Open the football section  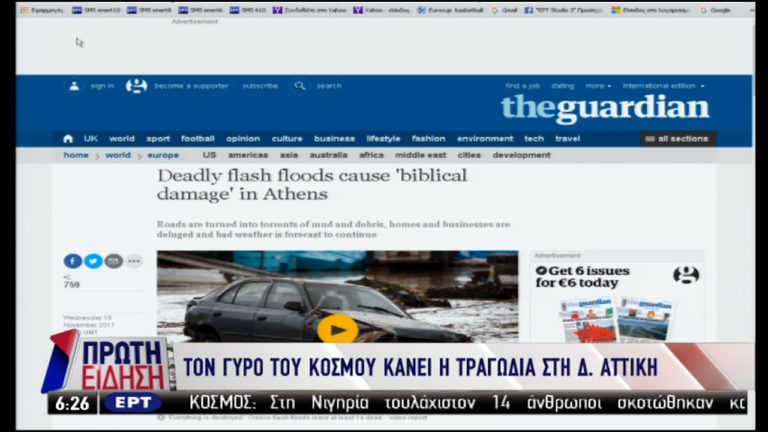(197, 139)
